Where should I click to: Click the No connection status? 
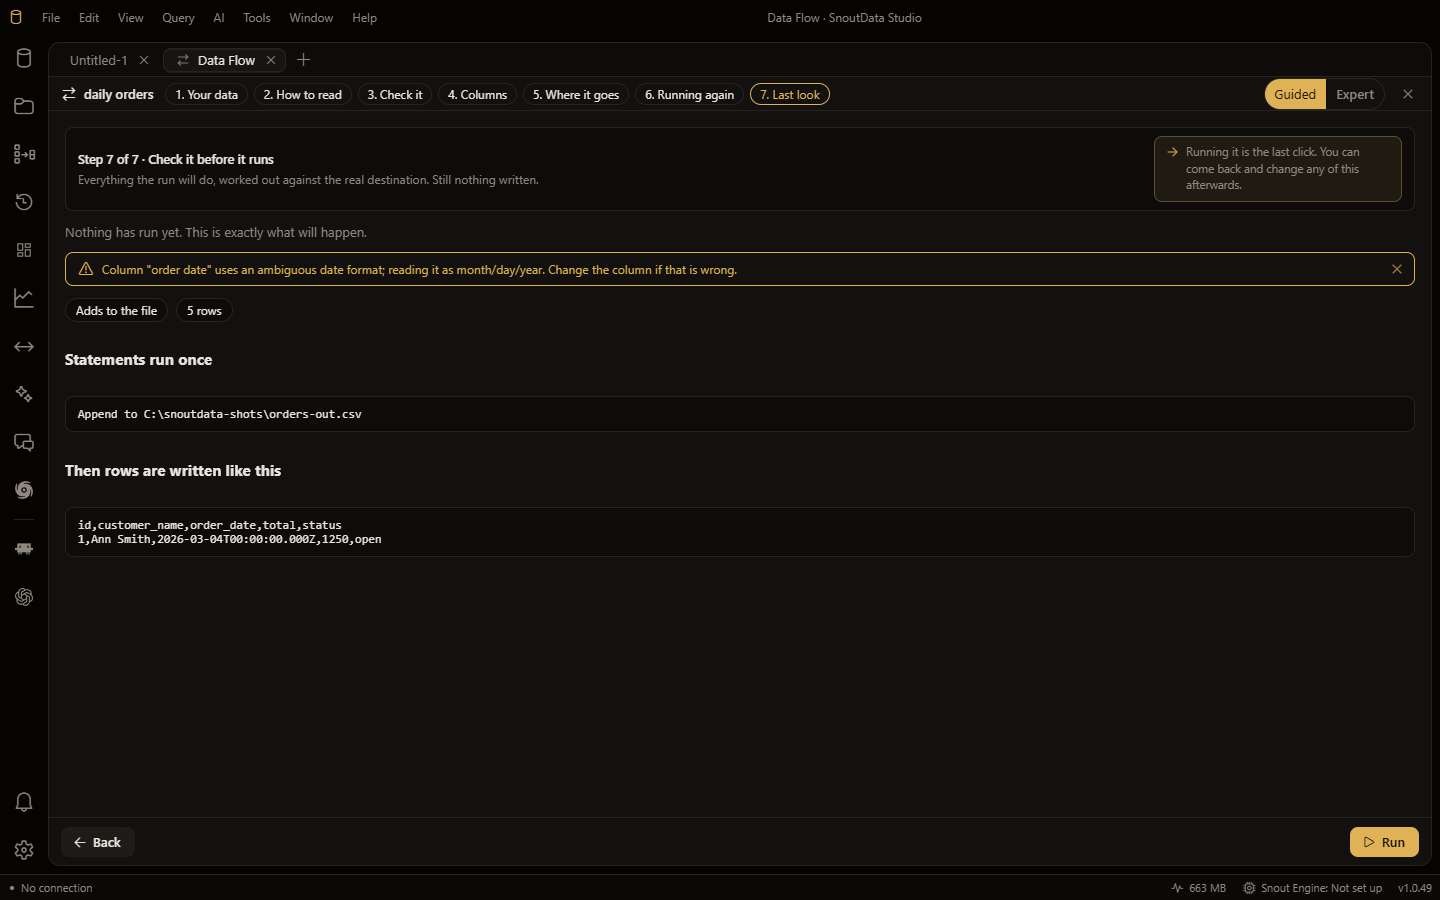pos(51,888)
